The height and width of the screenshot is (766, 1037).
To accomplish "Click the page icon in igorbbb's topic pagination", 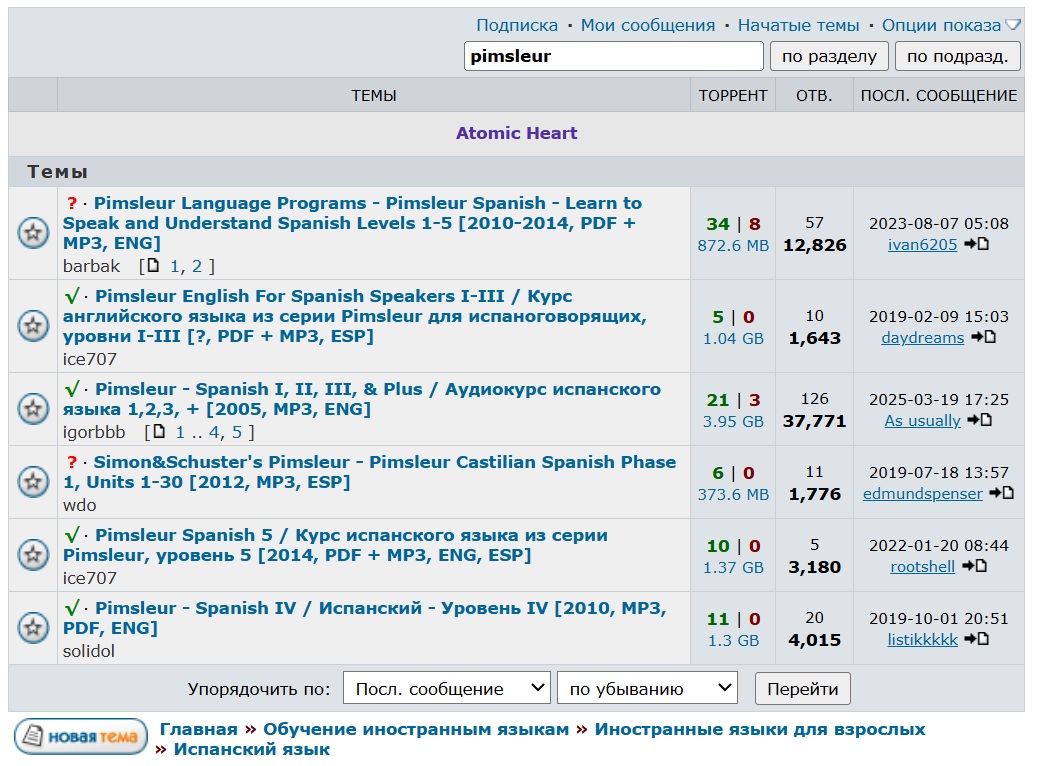I will [x=159, y=432].
